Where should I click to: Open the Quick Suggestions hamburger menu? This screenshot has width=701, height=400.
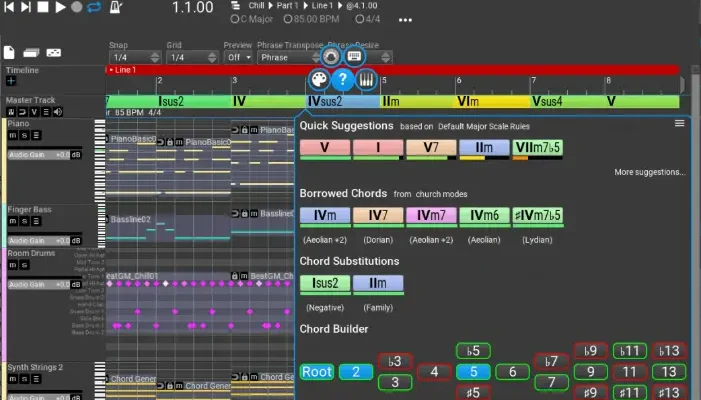(680, 124)
